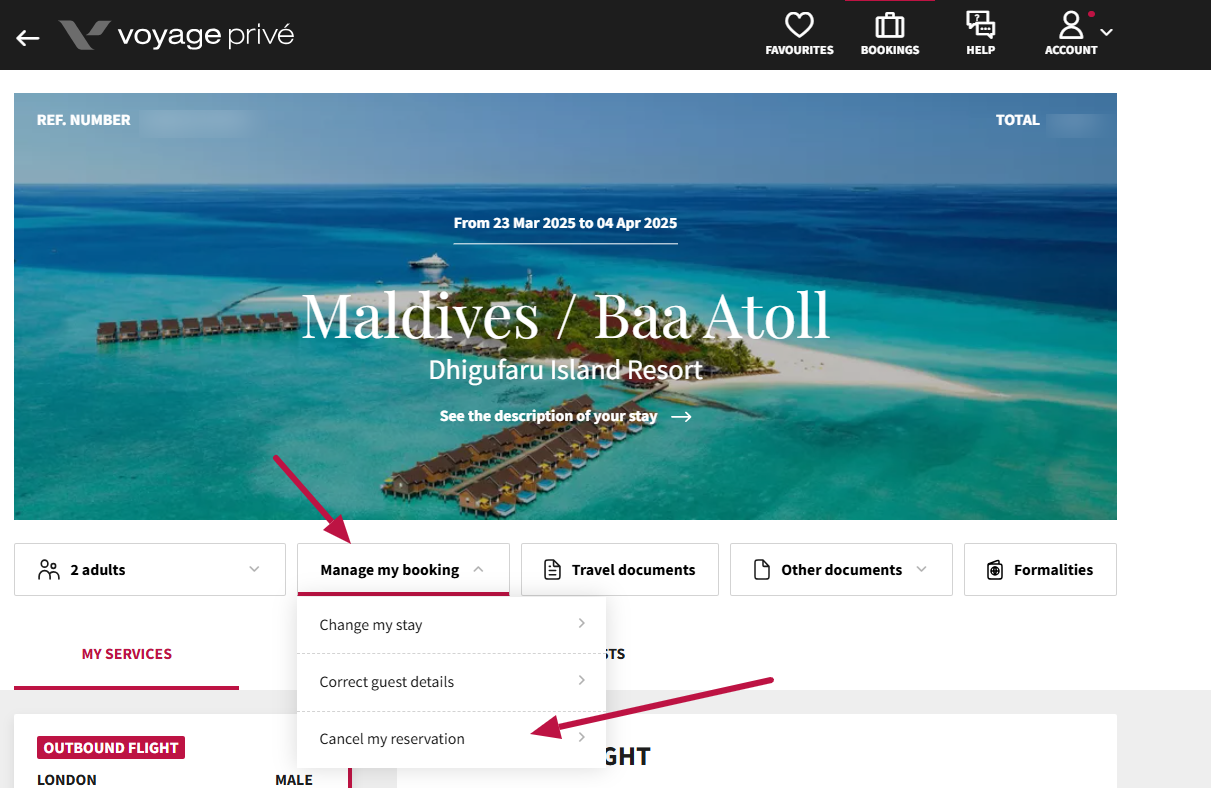Screen dimensions: 1211x788
Task: Click the Formalities passport icon
Action: coord(994,570)
